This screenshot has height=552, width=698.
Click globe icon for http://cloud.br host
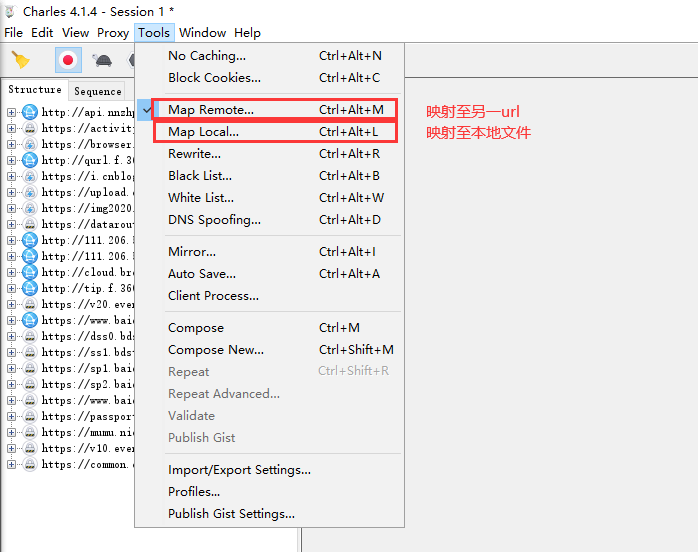coord(30,272)
